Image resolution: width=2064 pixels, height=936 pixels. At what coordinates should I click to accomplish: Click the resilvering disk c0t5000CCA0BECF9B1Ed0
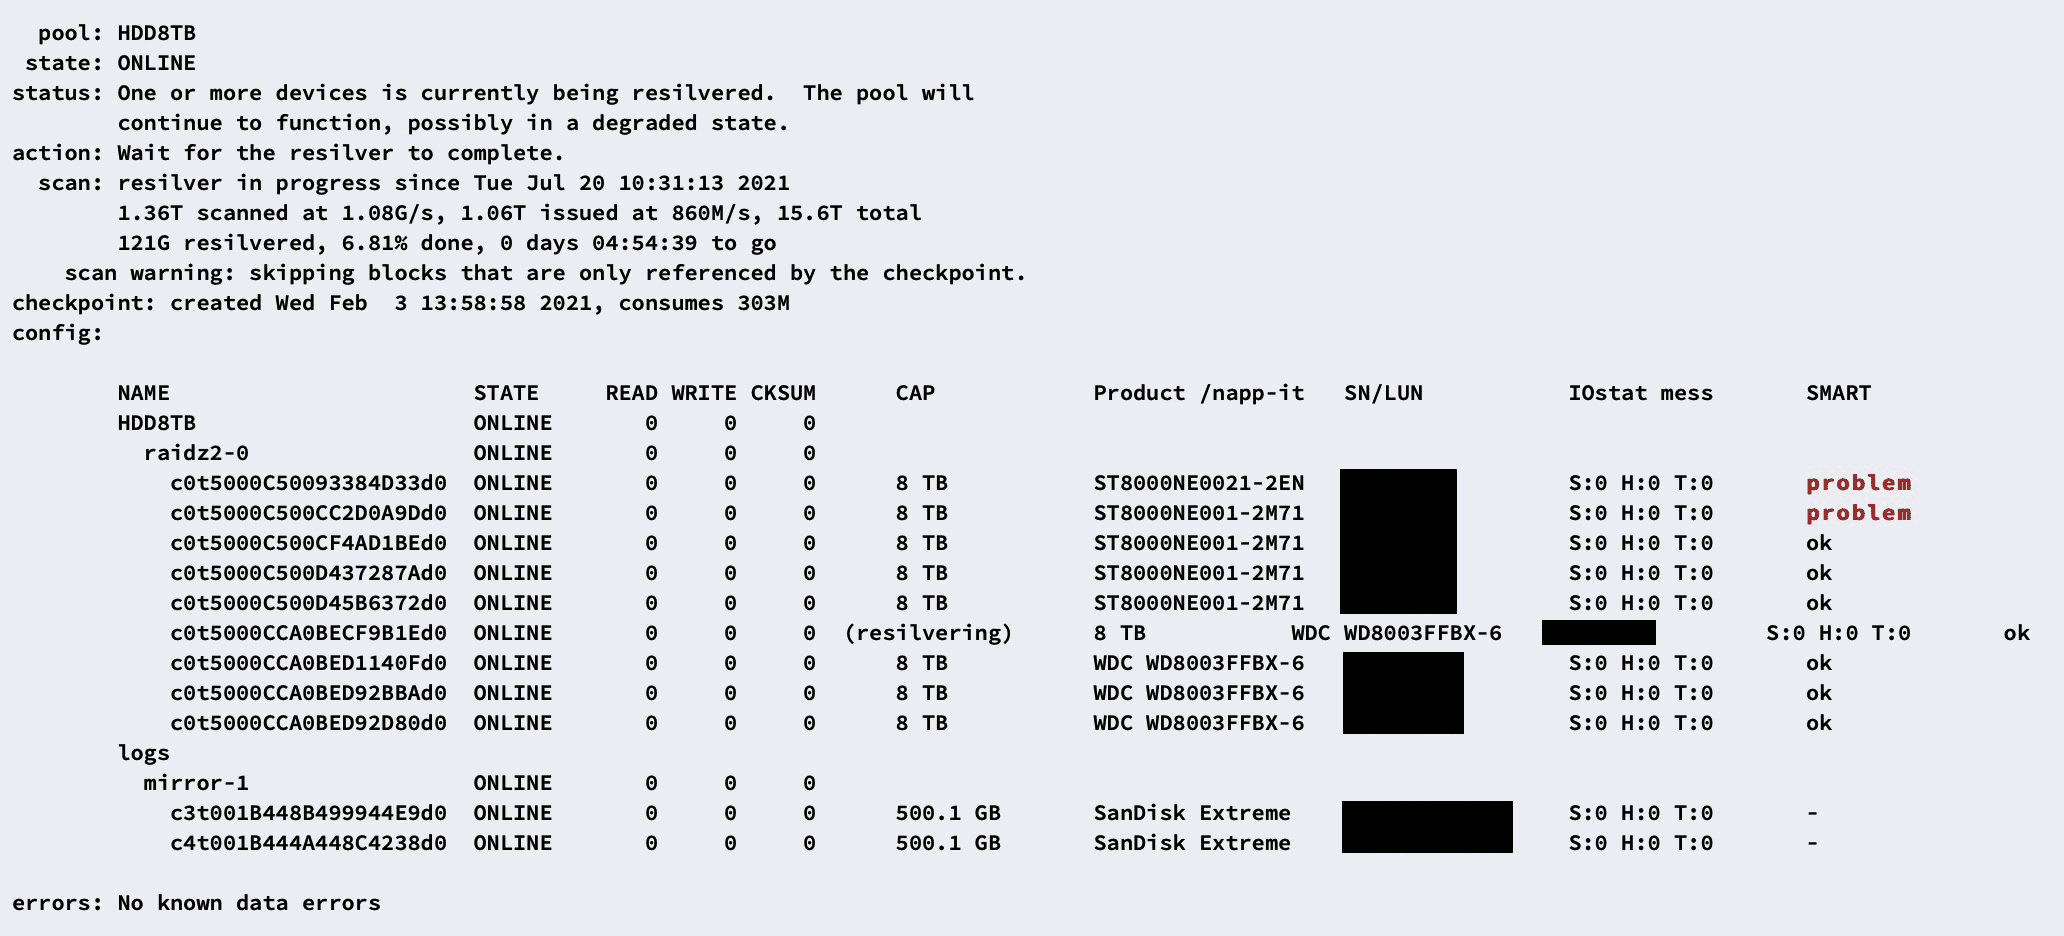point(308,633)
